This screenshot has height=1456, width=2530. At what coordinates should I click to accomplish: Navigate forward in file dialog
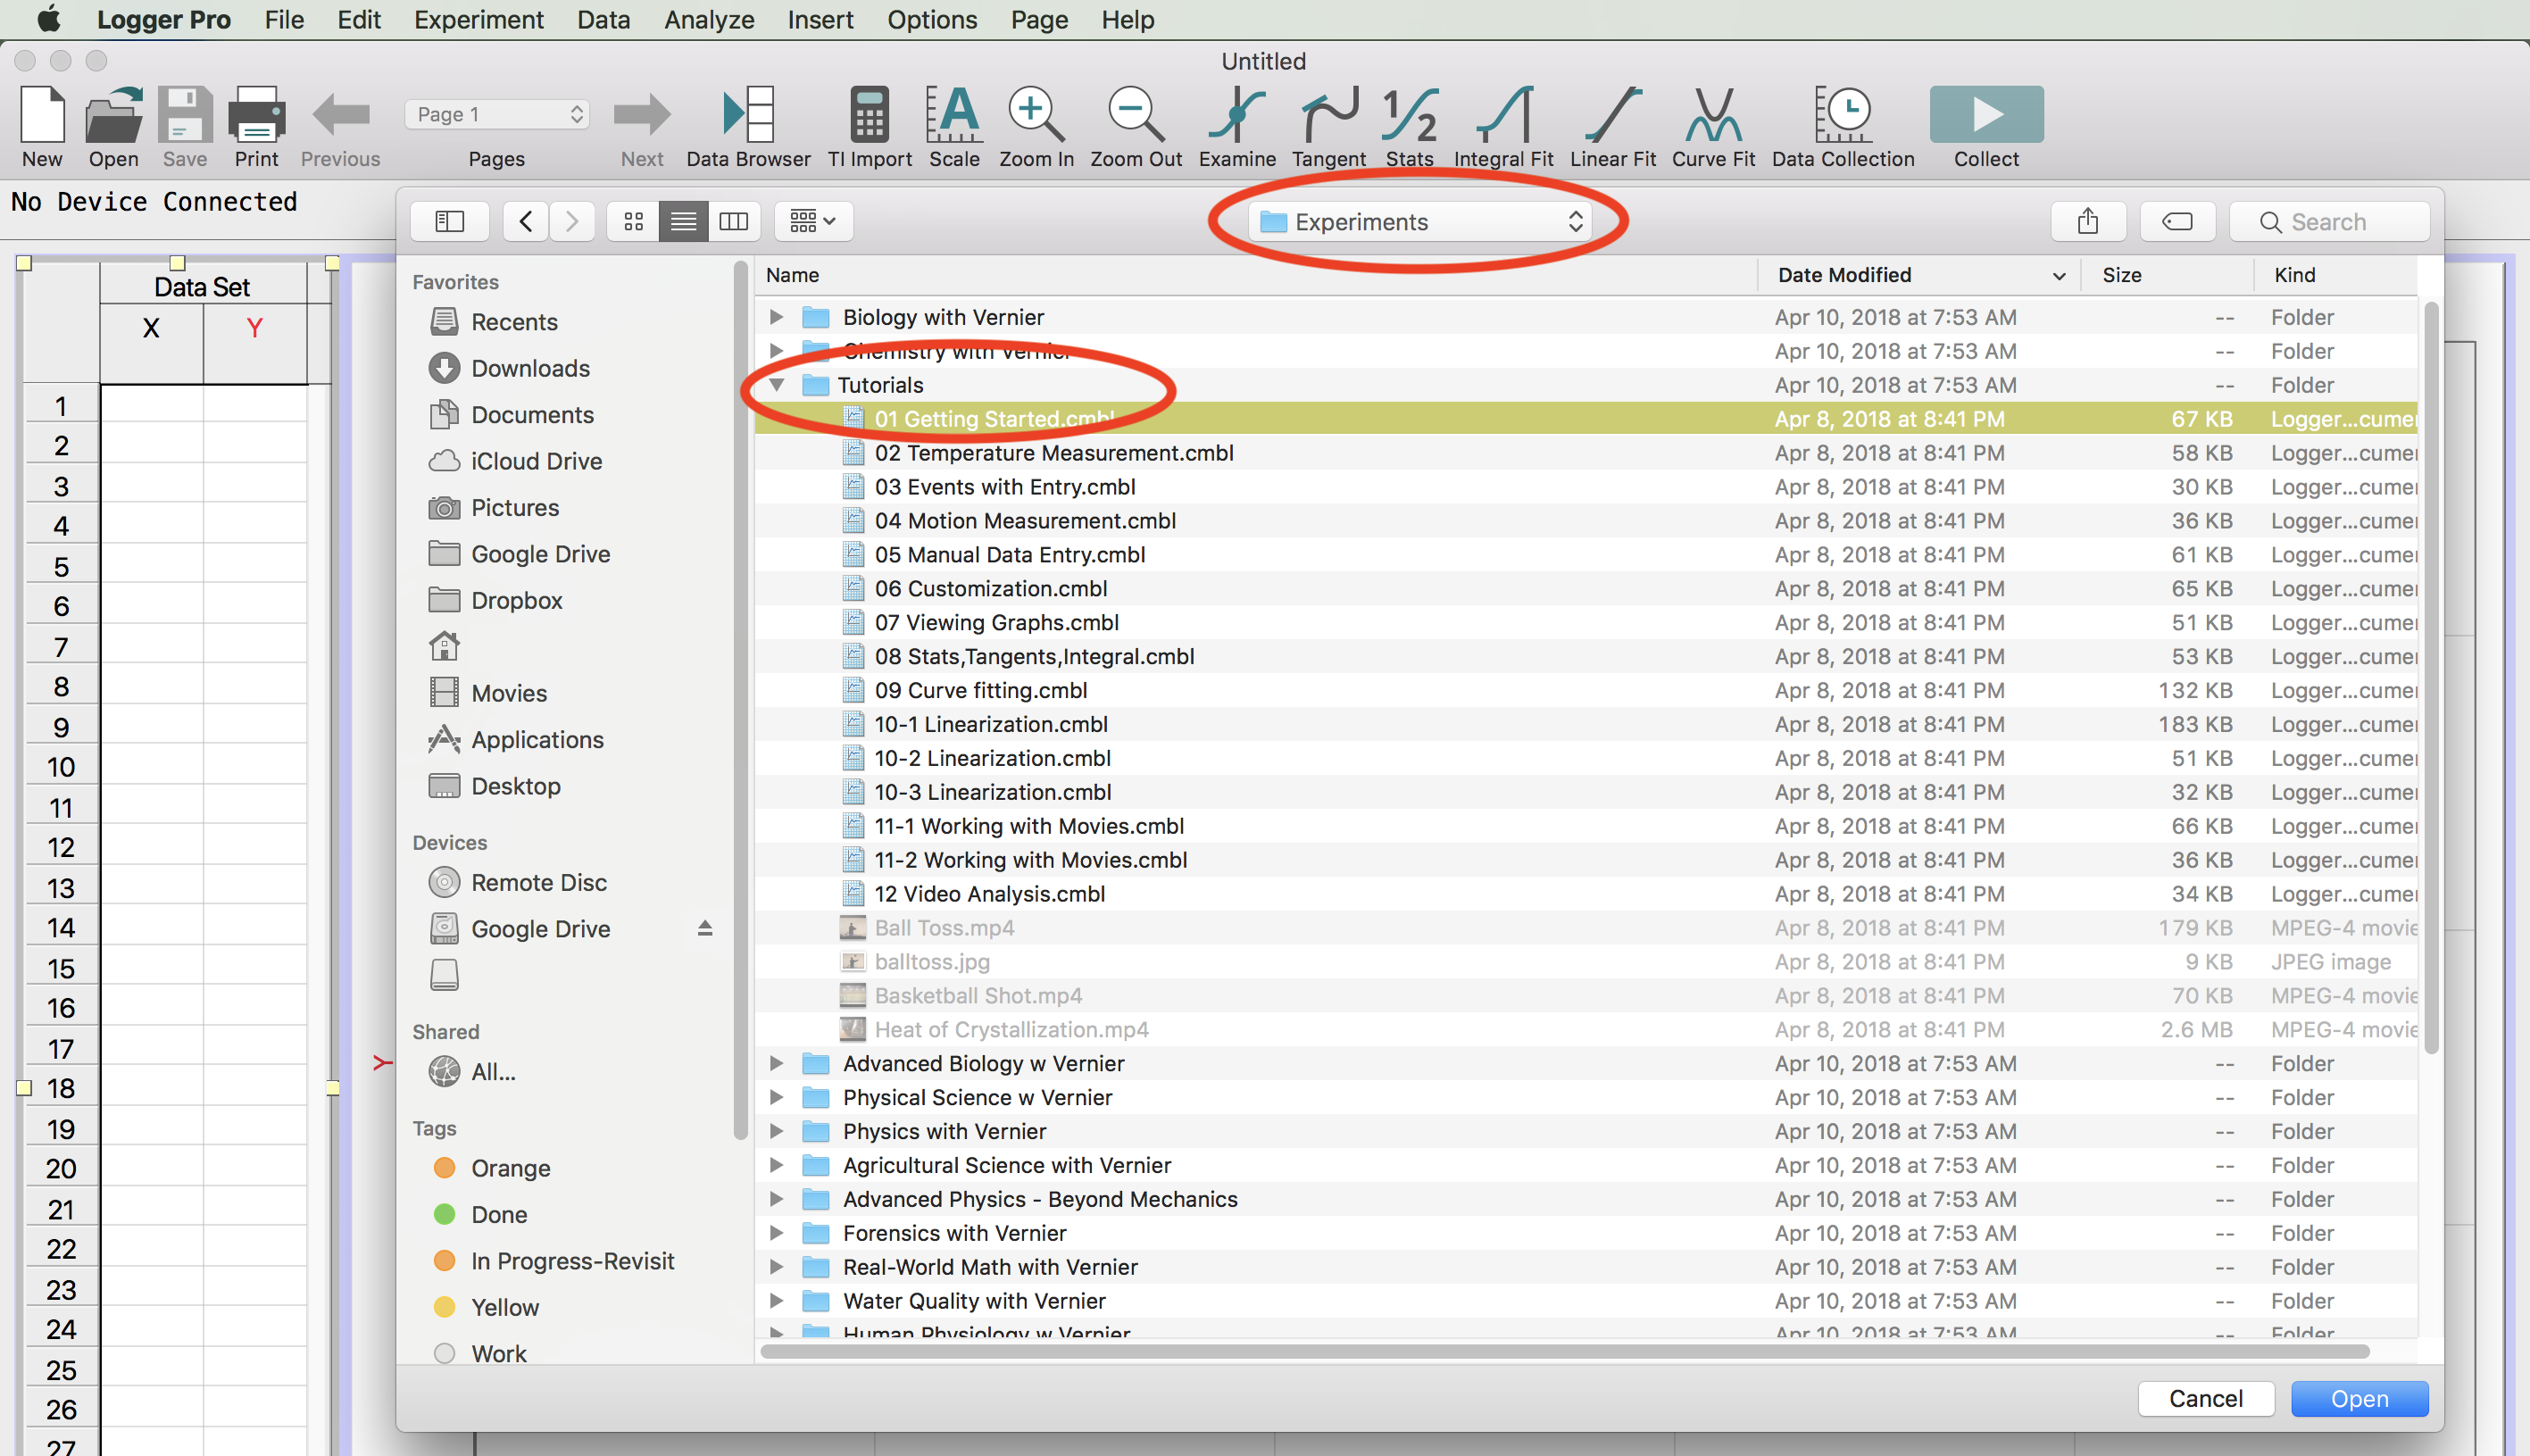coord(572,221)
